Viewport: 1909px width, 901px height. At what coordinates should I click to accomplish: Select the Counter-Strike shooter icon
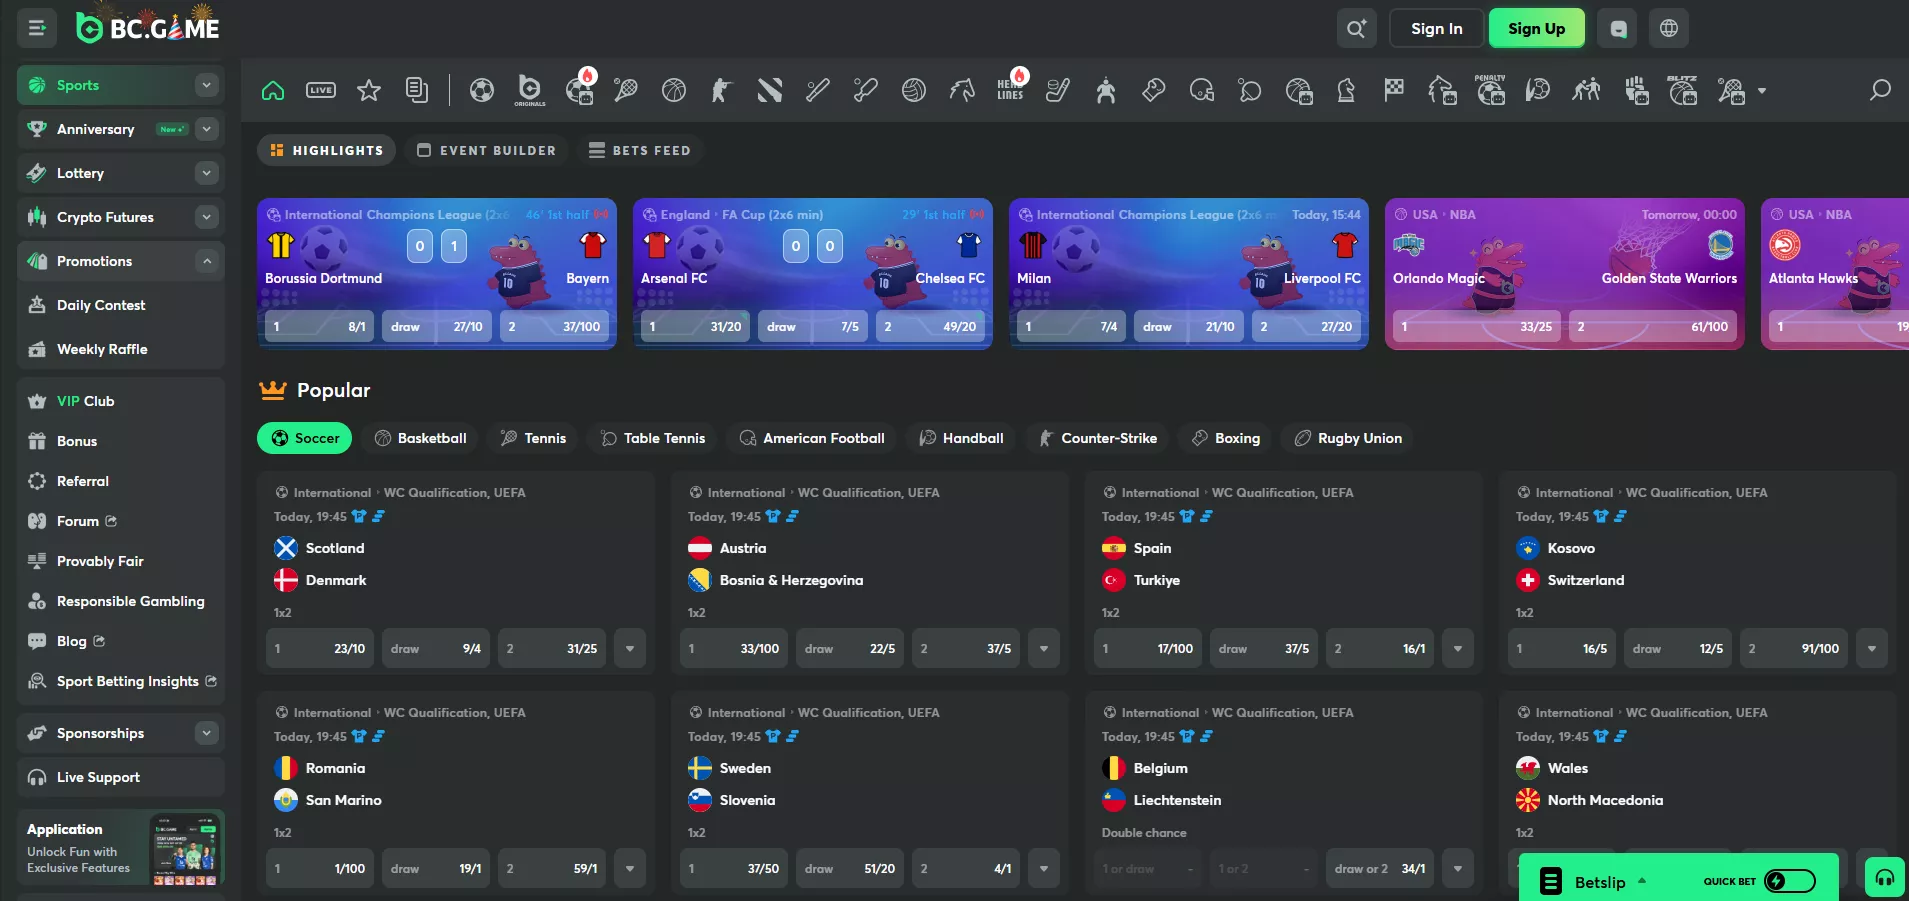point(722,90)
